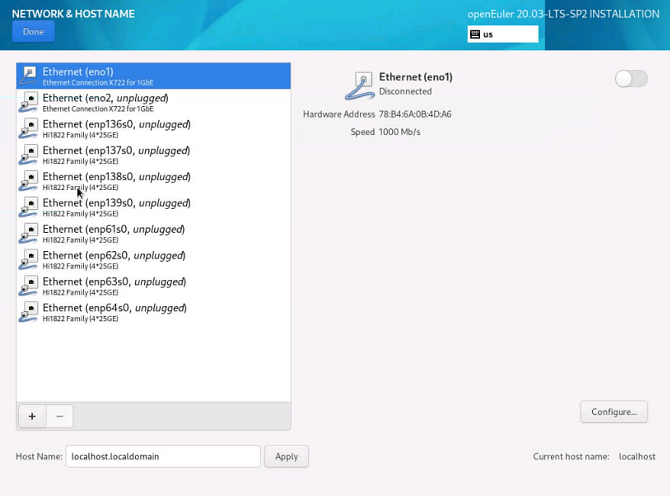Viewport: 670px width, 496px height.
Task: Click the enp136s0 network adapter icon
Action: (29, 128)
